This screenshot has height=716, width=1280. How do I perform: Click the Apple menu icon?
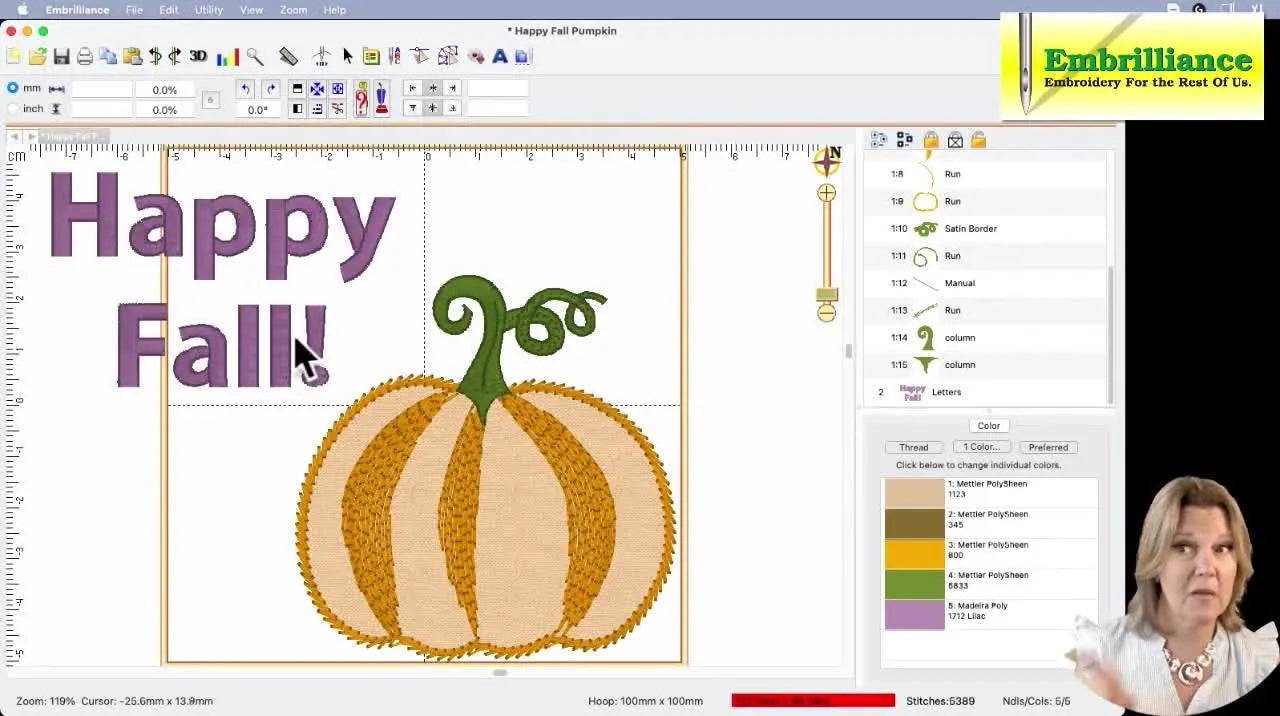[22, 10]
